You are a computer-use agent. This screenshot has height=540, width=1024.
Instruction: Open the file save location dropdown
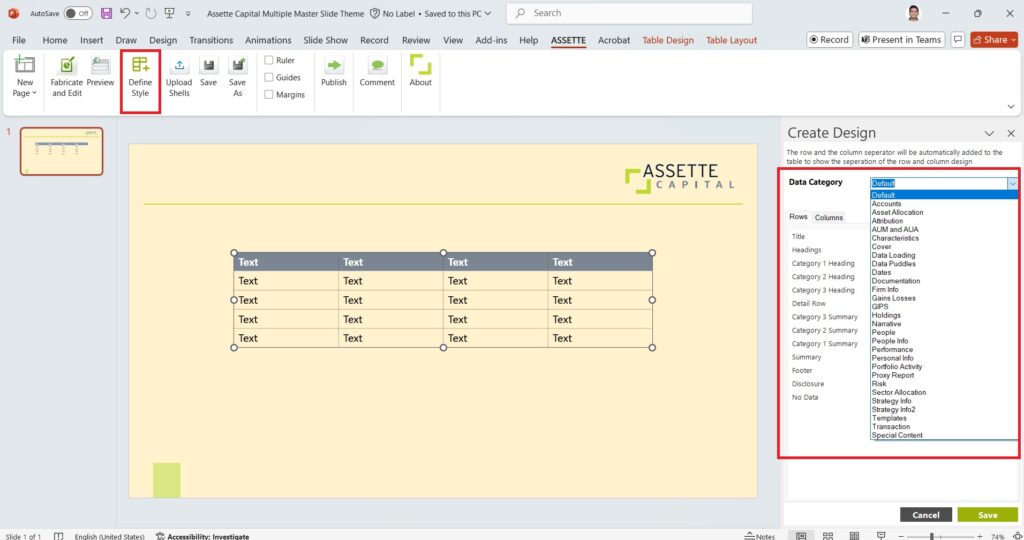(x=487, y=13)
